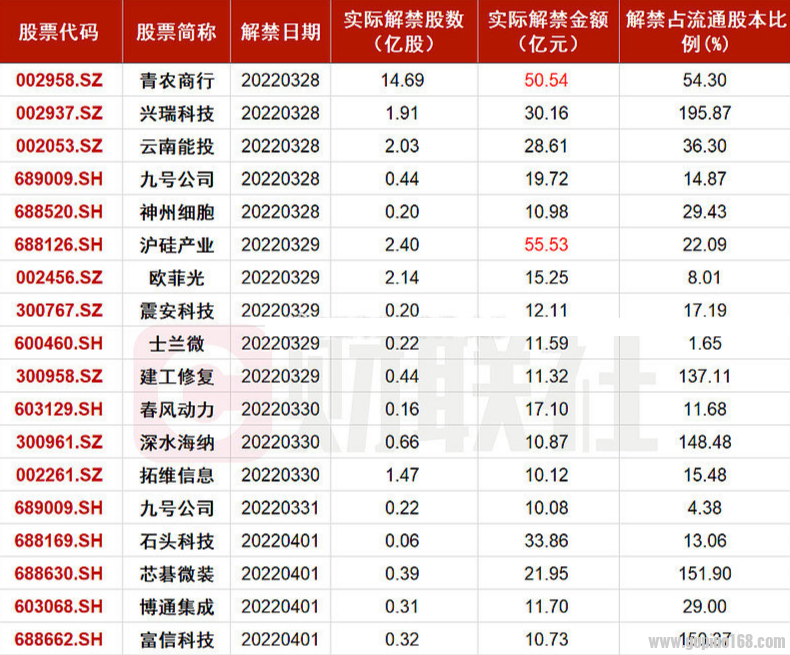790x655 pixels.
Task: Click the 股票简称 column header
Action: click(176, 32)
